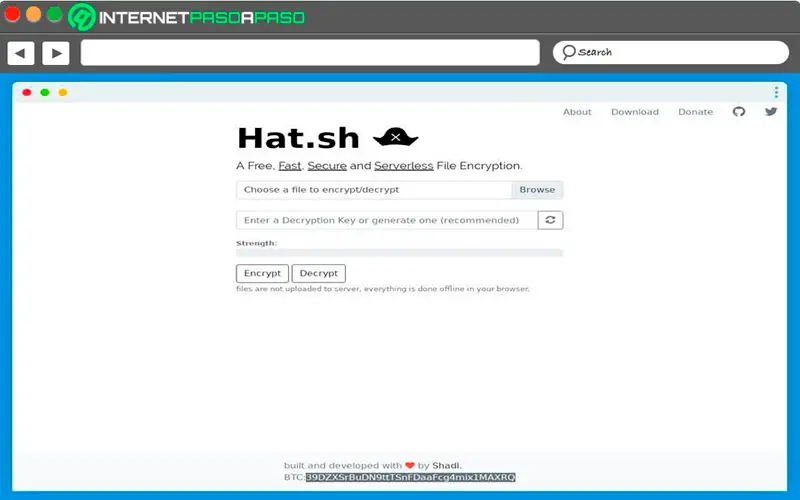Viewport: 800px width, 500px height.
Task: Open the Download page
Action: click(x=635, y=112)
